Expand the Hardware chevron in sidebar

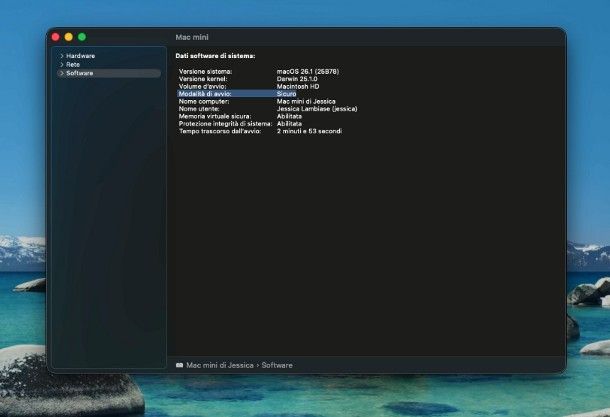(62, 56)
